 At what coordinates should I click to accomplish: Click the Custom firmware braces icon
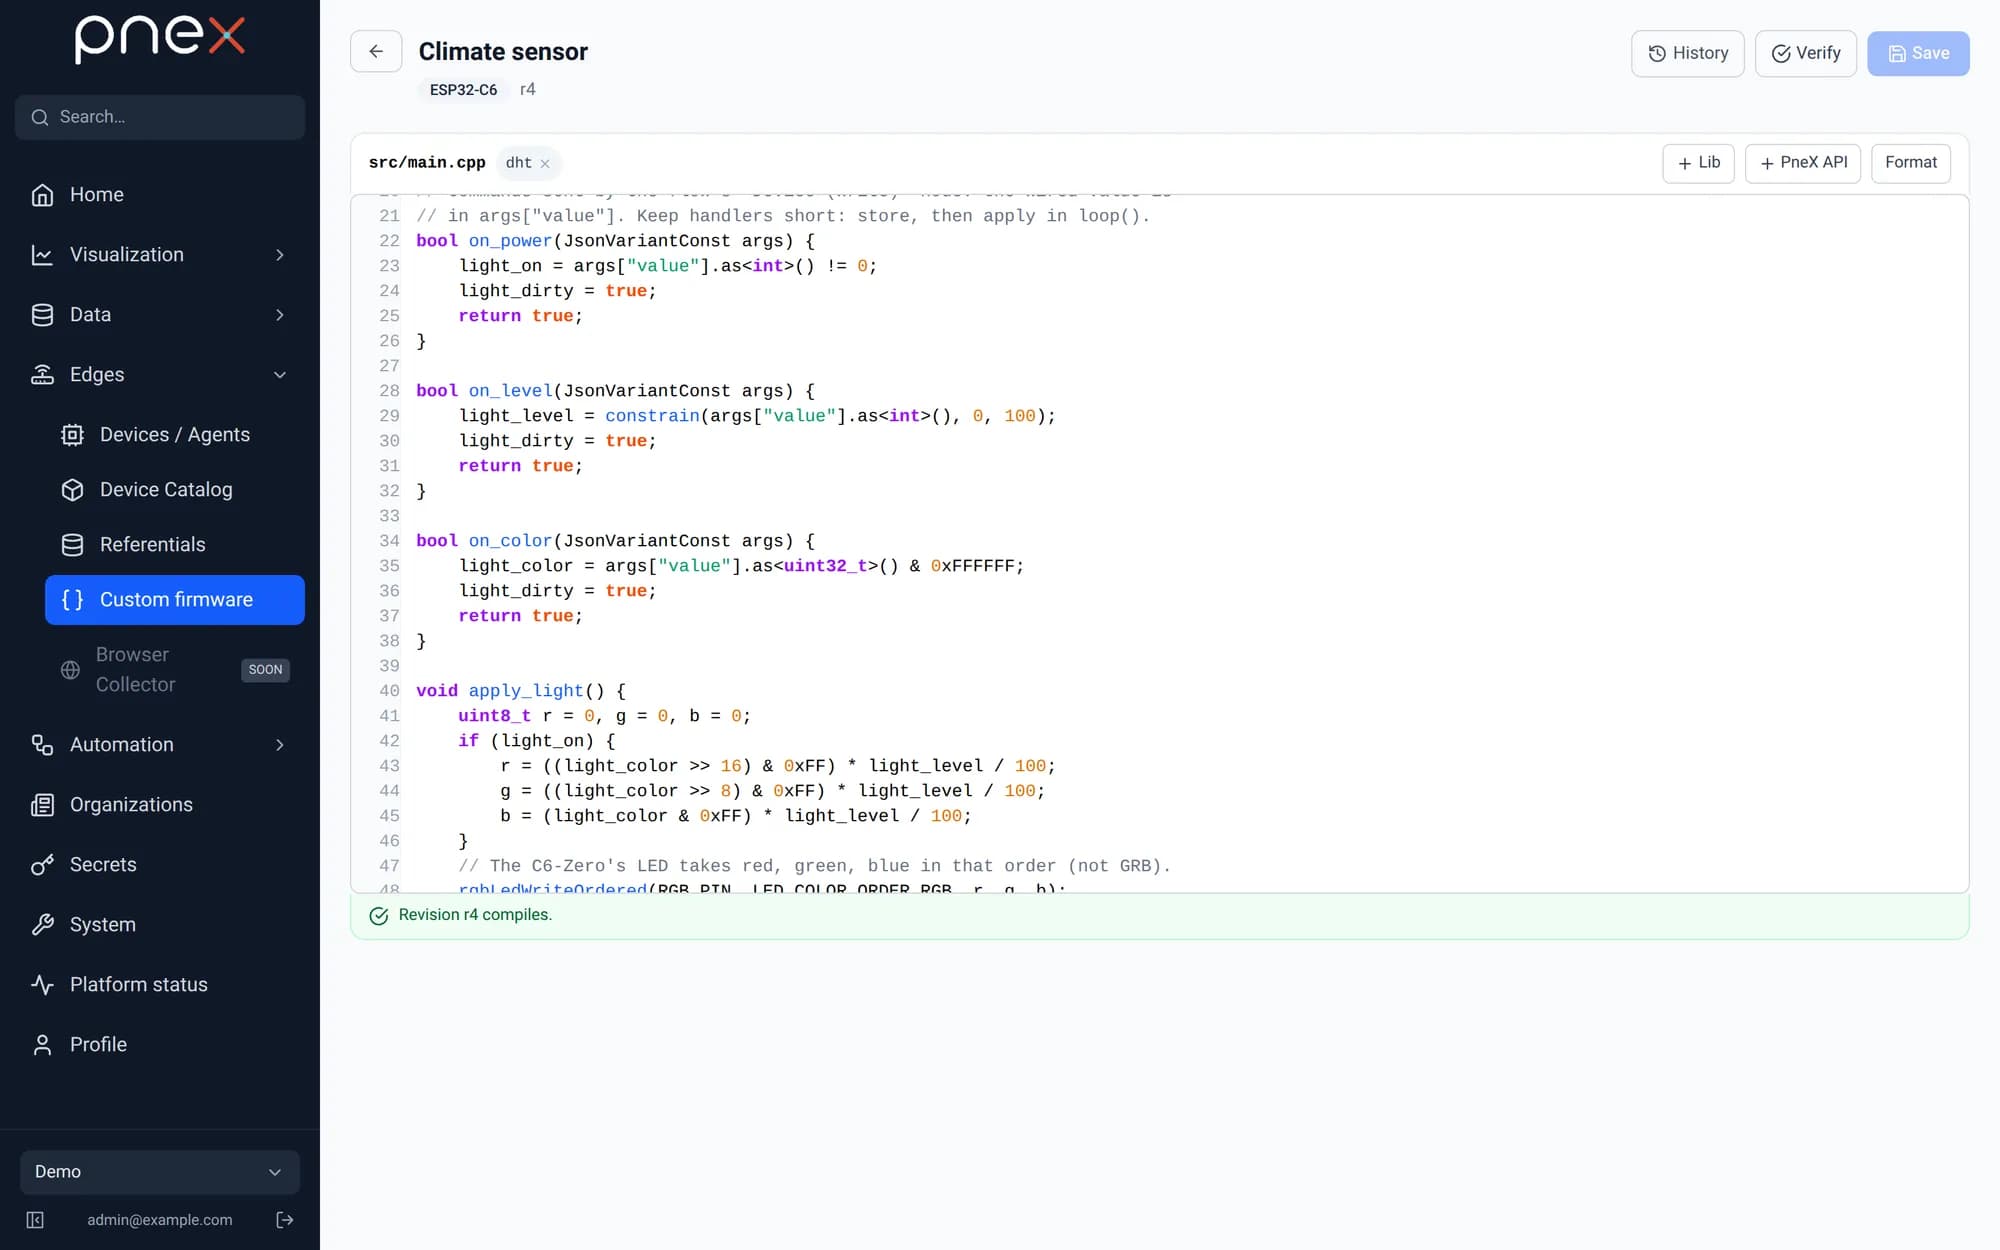click(x=72, y=600)
